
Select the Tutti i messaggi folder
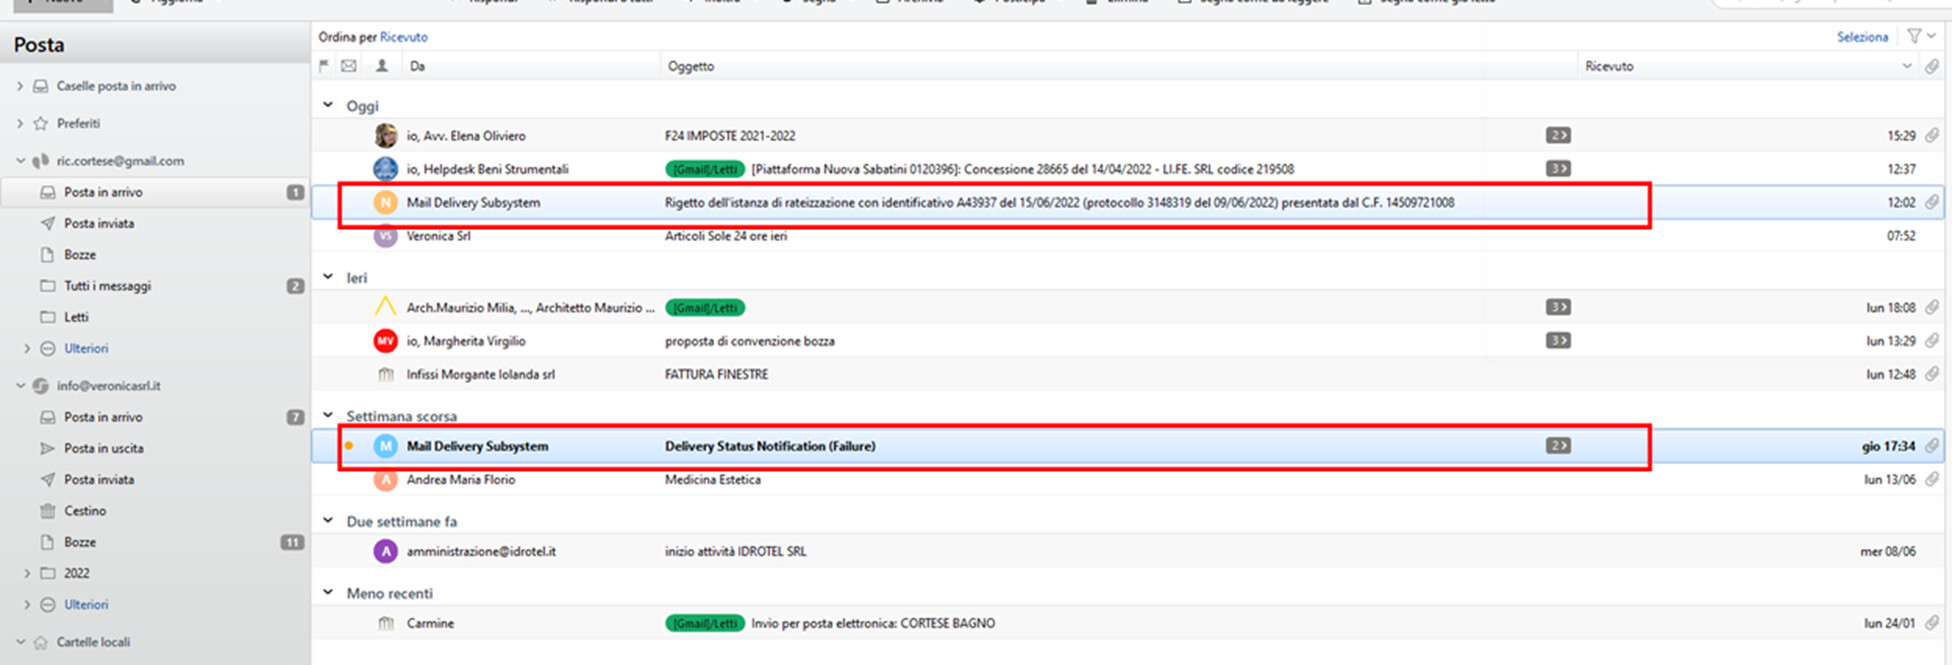click(107, 286)
